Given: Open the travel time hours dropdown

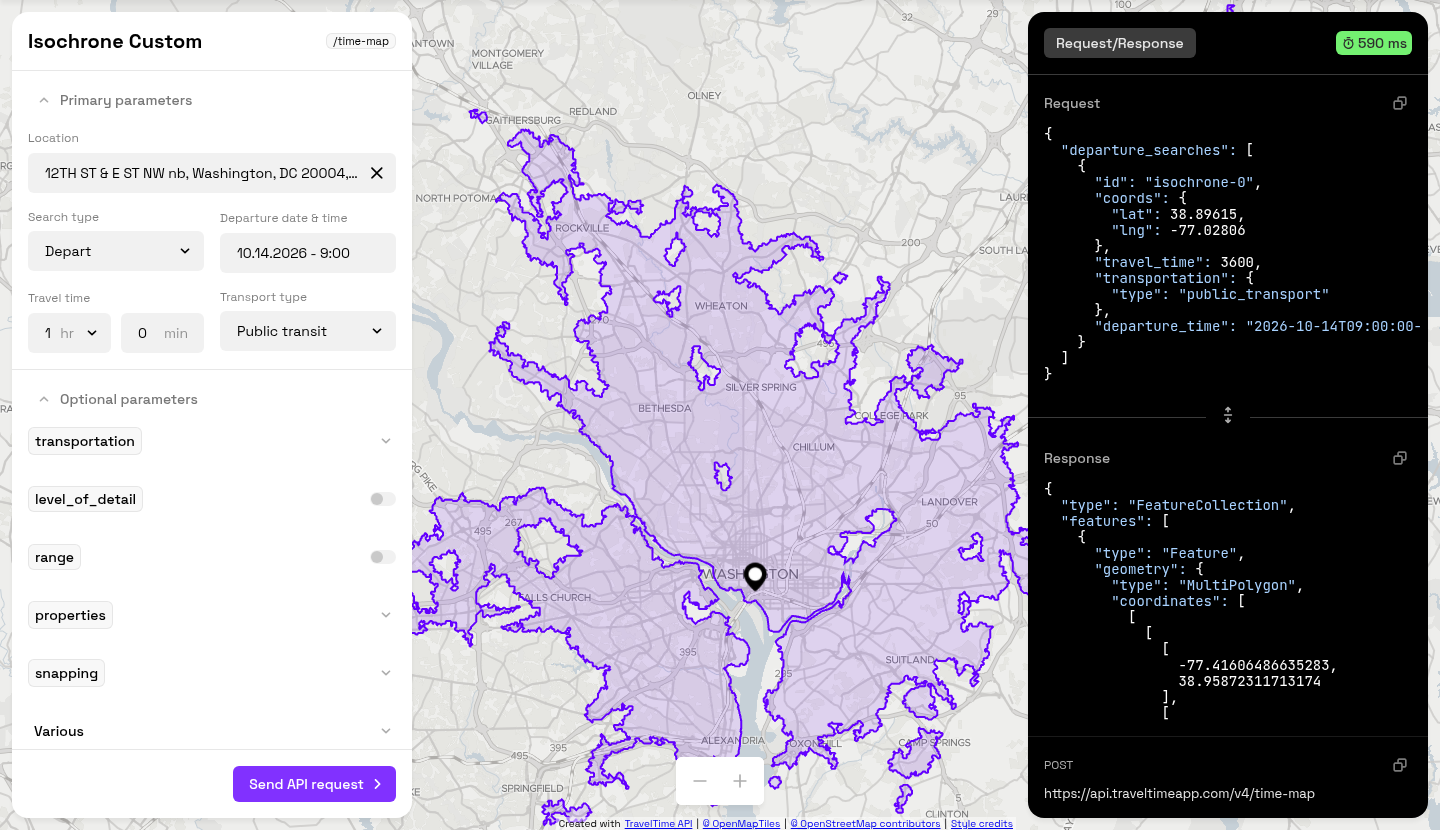Looking at the screenshot, I should pyautogui.click(x=69, y=333).
